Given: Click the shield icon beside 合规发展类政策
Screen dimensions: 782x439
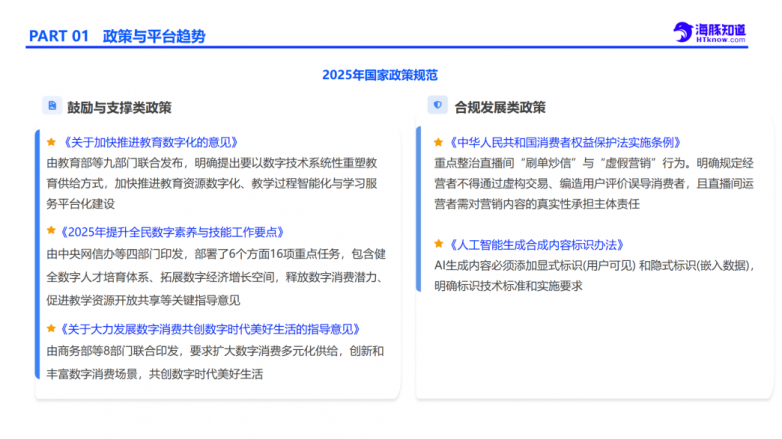Looking at the screenshot, I should [437, 106].
